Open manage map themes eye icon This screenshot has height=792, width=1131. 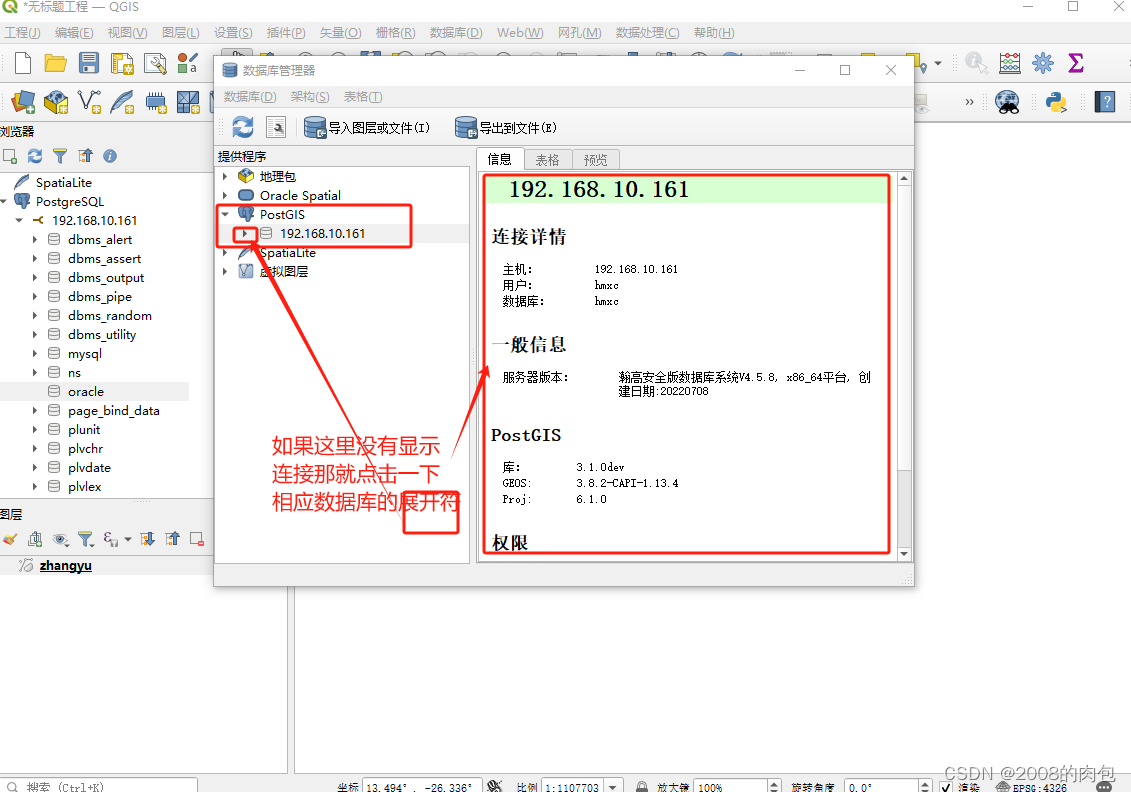pos(61,539)
